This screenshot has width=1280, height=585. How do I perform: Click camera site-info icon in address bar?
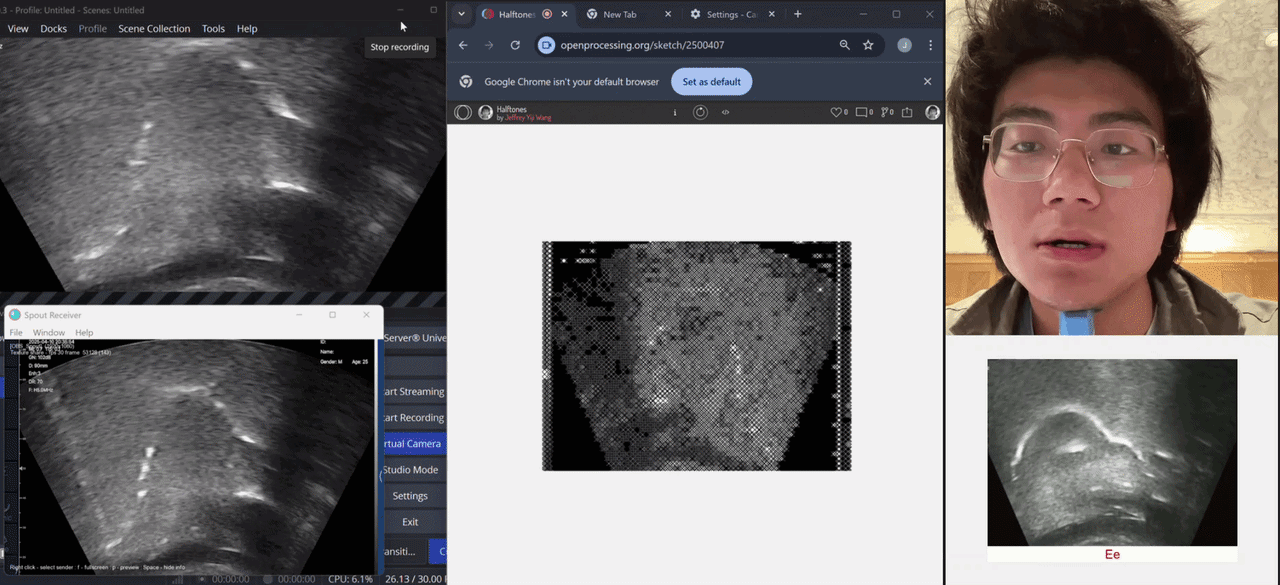point(546,45)
